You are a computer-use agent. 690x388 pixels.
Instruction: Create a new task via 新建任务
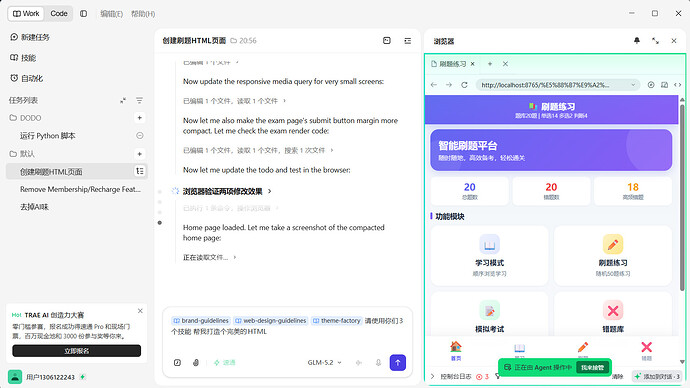point(30,37)
